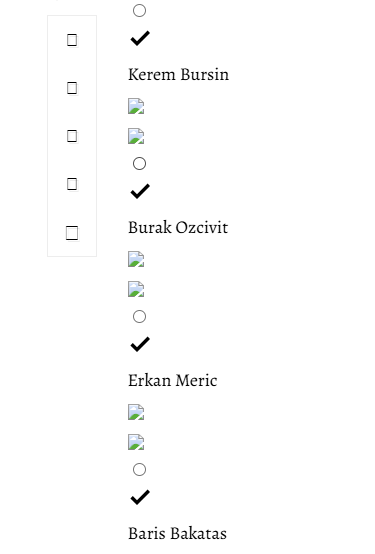Open first broken image below Kerem Bursin
The width and height of the screenshot is (375, 554).
pyautogui.click(x=136, y=106)
